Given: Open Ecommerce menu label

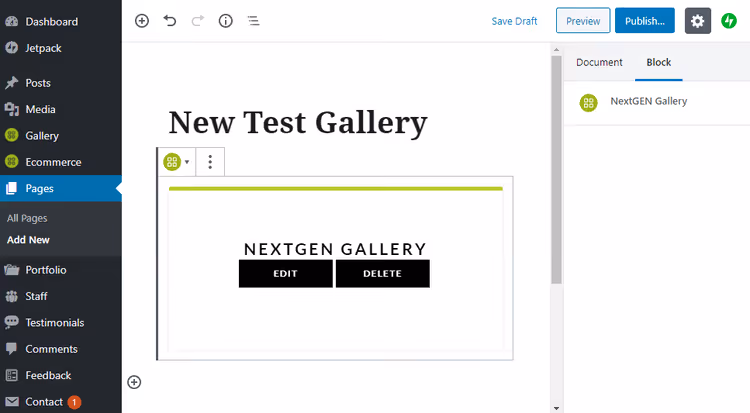Looking at the screenshot, I should click(x=53, y=162).
